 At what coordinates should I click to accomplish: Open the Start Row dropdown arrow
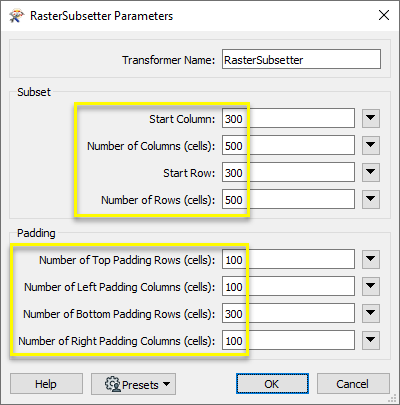click(371, 172)
